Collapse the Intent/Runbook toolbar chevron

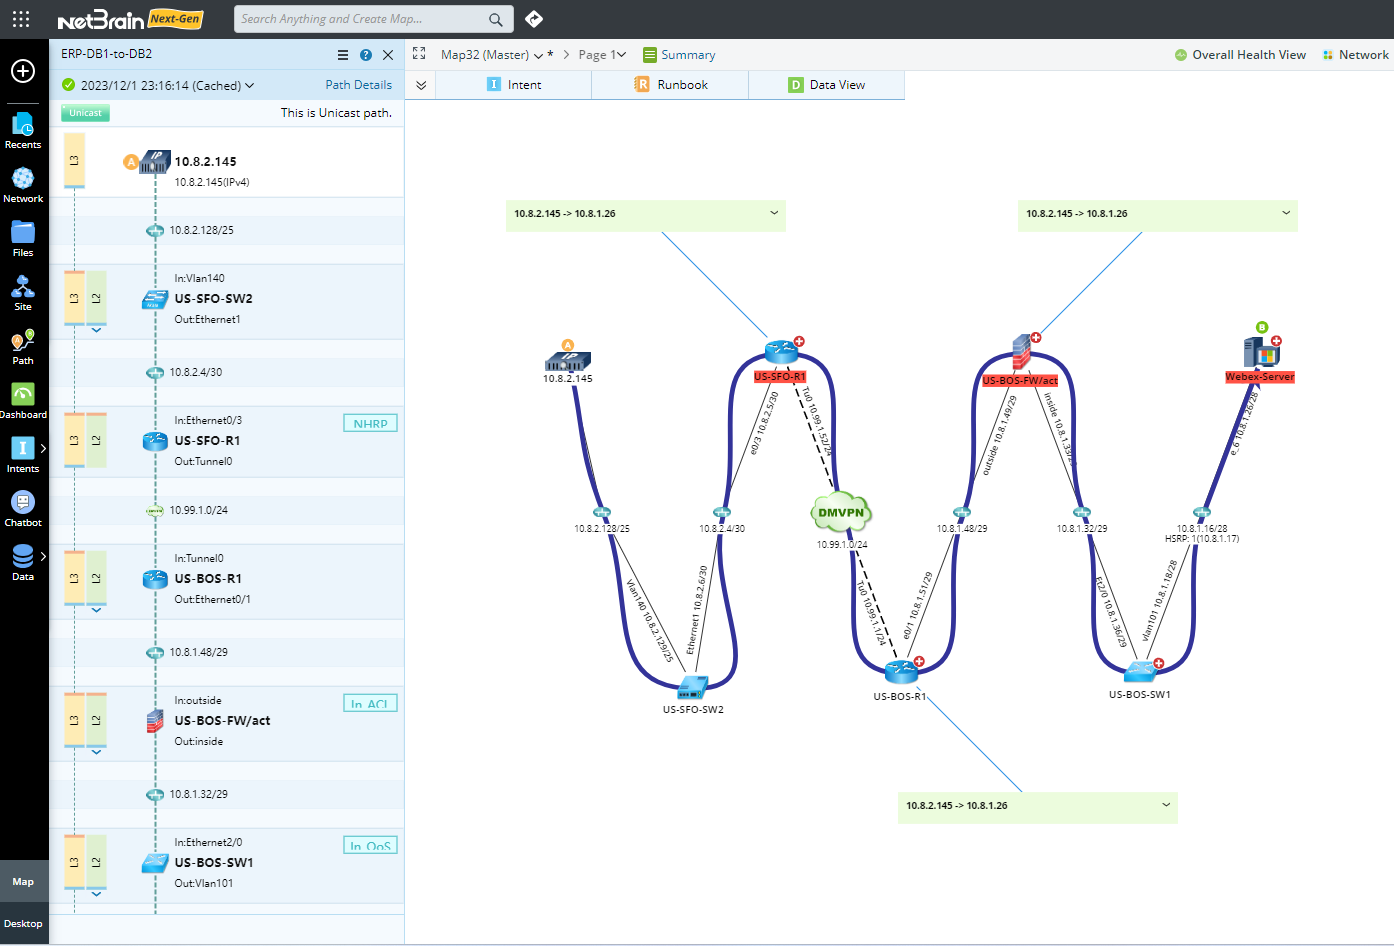pyautogui.click(x=421, y=85)
